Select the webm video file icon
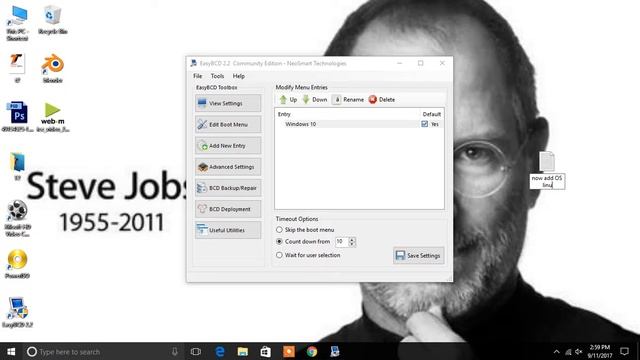 point(53,117)
